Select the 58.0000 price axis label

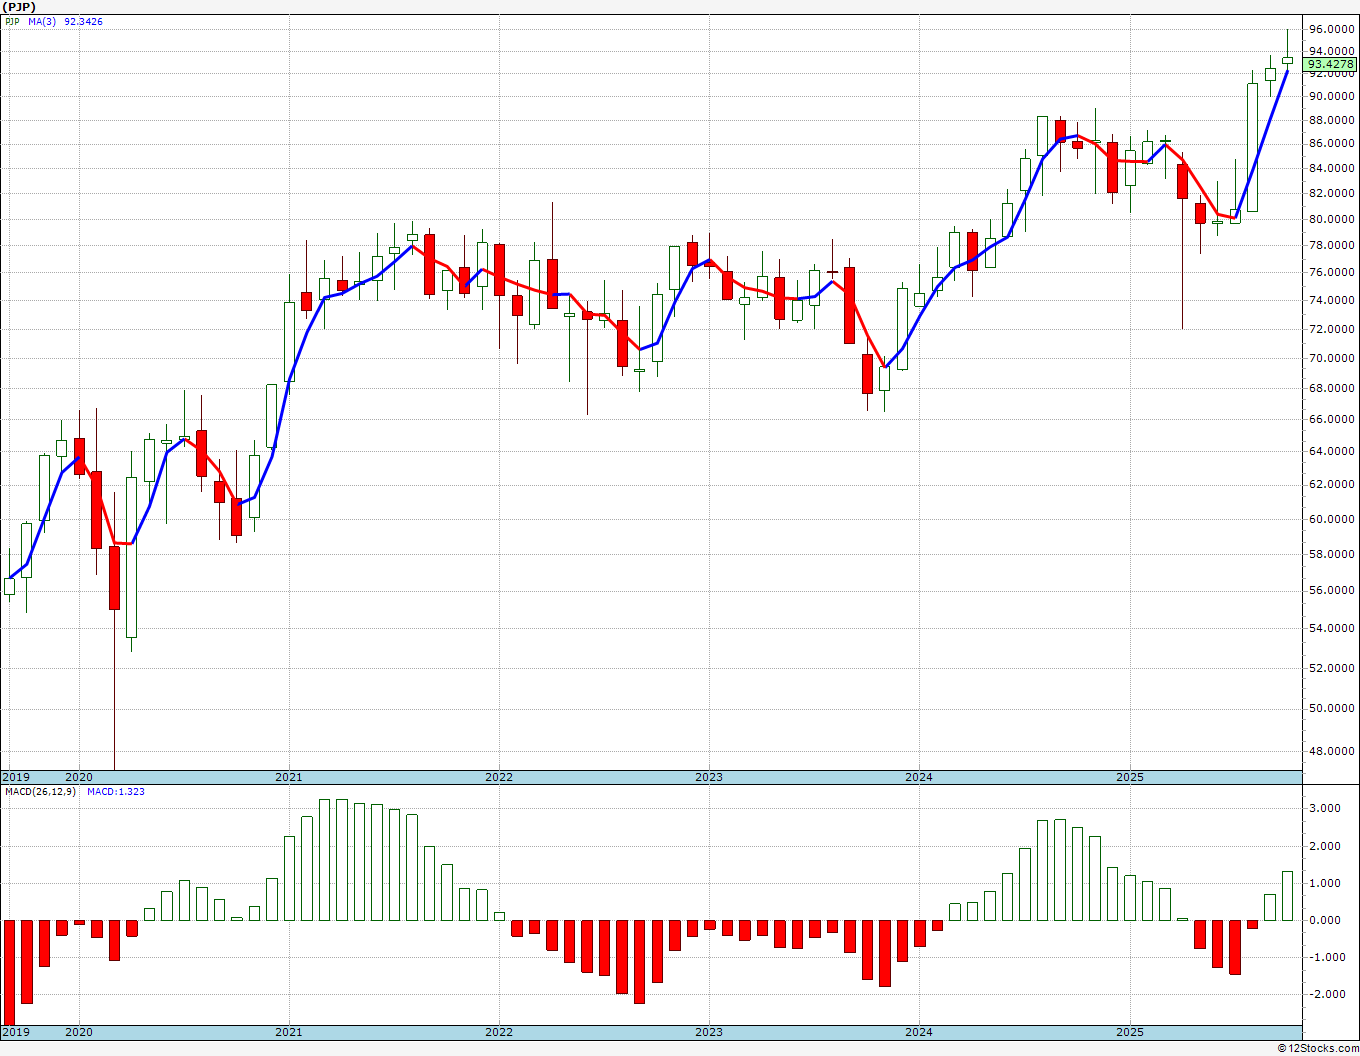click(1332, 554)
